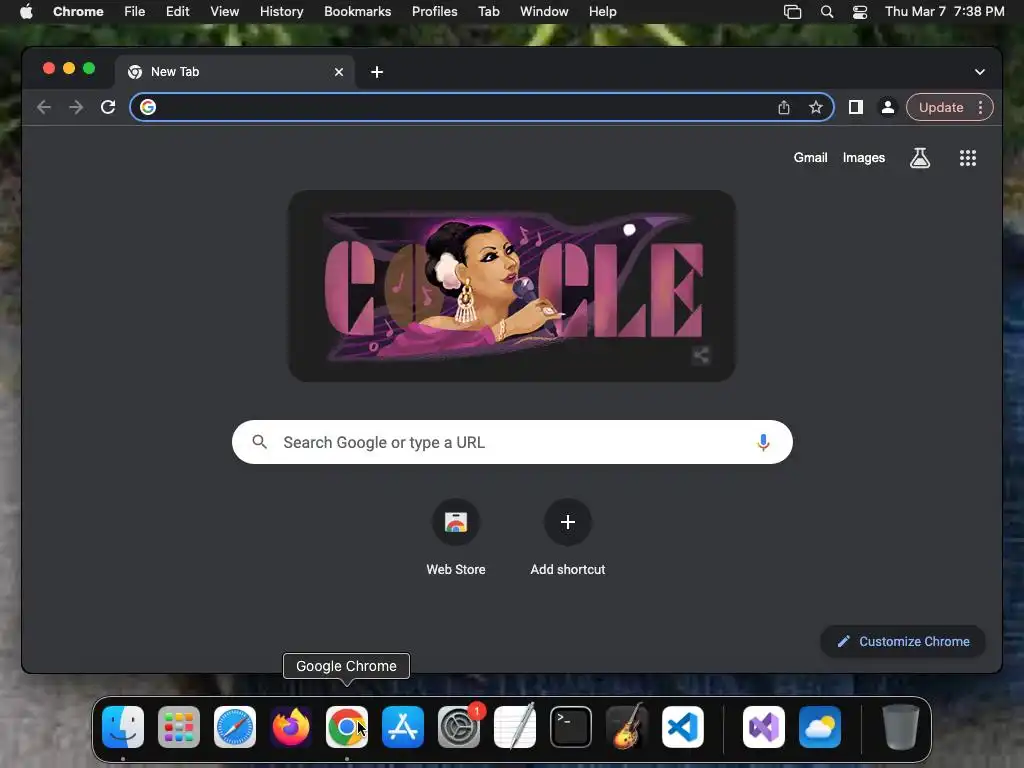Open Images link
The width and height of the screenshot is (1024, 768).
coord(863,157)
